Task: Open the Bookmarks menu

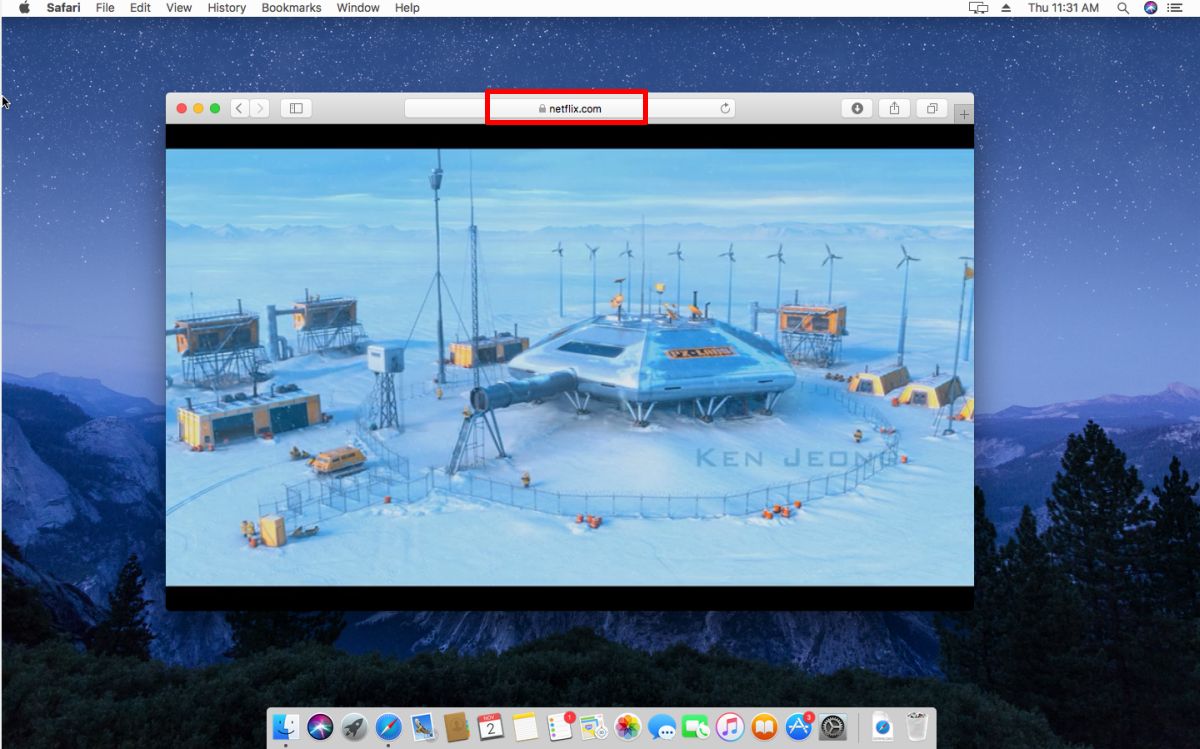Action: 291,8
